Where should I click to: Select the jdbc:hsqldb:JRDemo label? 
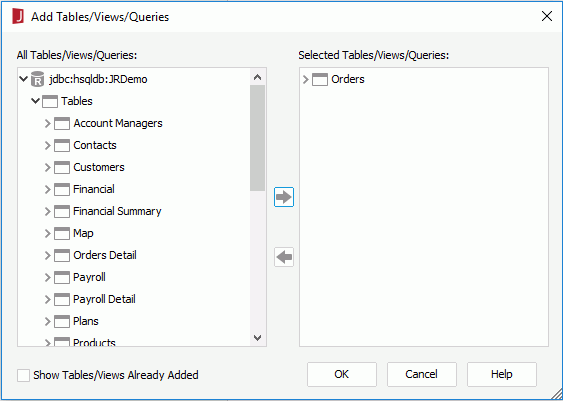[98, 79]
